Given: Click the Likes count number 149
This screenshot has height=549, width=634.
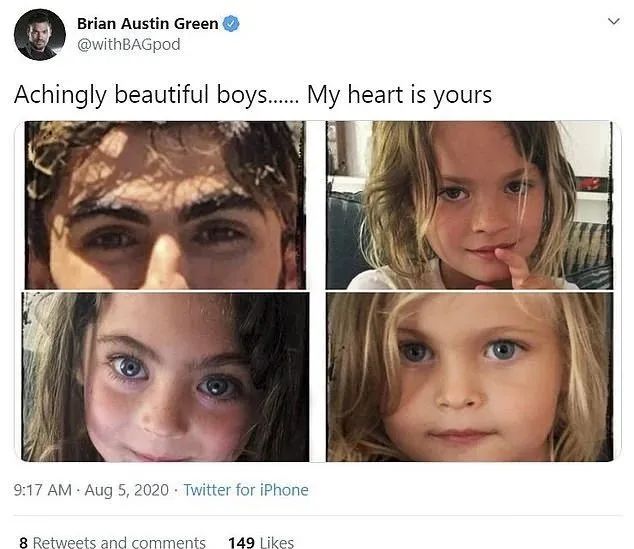Looking at the screenshot, I should [x=241, y=543].
